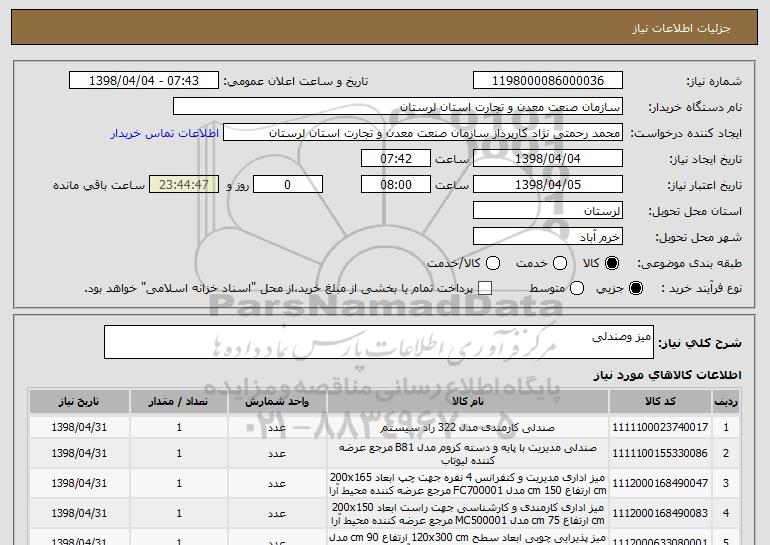Image resolution: width=770 pixels, height=545 pixels.
Task: Click the جزئیات اطلاعات نیاز header title
Action: (x=681, y=28)
